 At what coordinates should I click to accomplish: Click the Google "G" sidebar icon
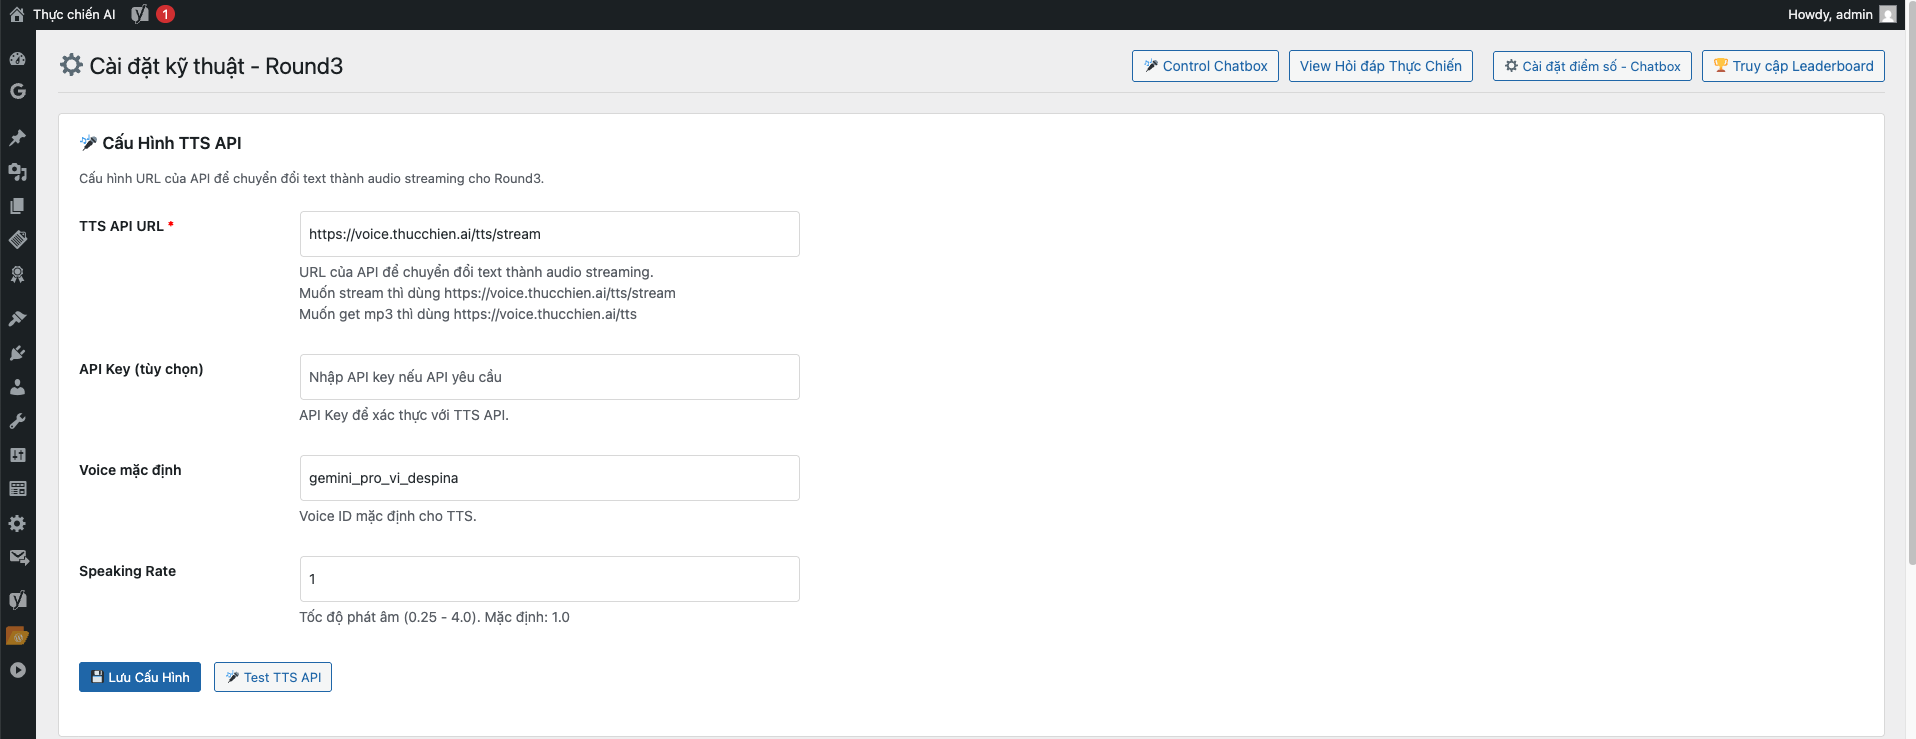[x=17, y=91]
